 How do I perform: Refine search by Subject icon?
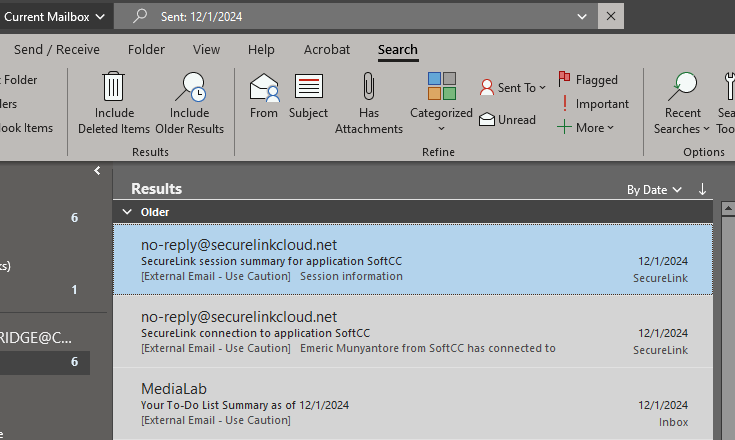pyautogui.click(x=308, y=86)
